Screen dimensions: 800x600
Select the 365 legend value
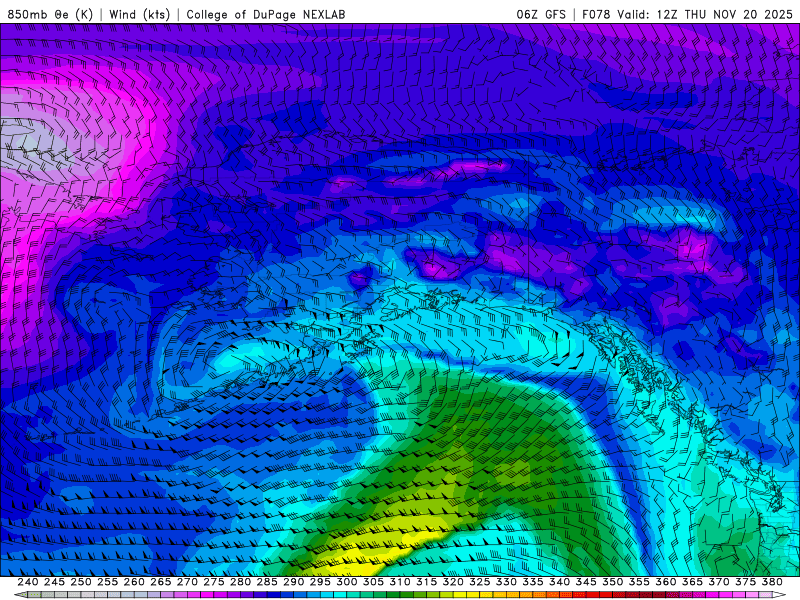pos(692,582)
